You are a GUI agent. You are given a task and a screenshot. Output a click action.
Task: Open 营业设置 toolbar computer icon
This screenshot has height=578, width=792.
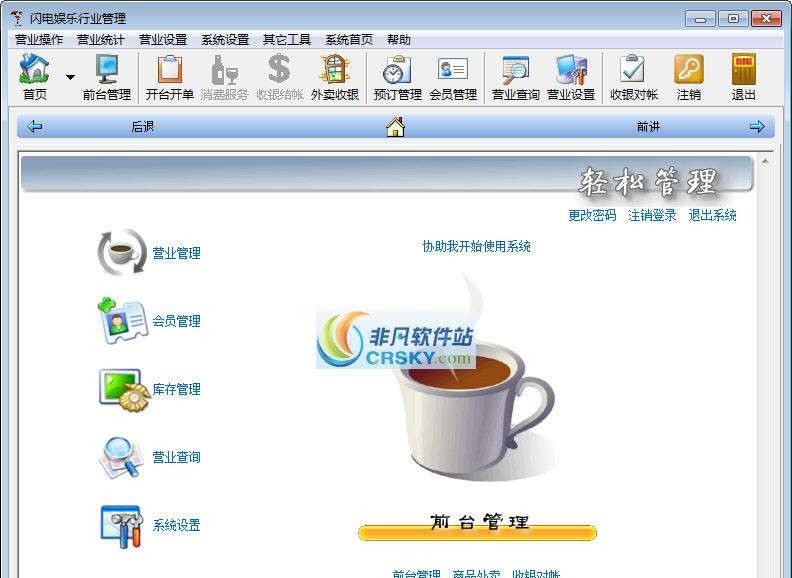pyautogui.click(x=571, y=69)
